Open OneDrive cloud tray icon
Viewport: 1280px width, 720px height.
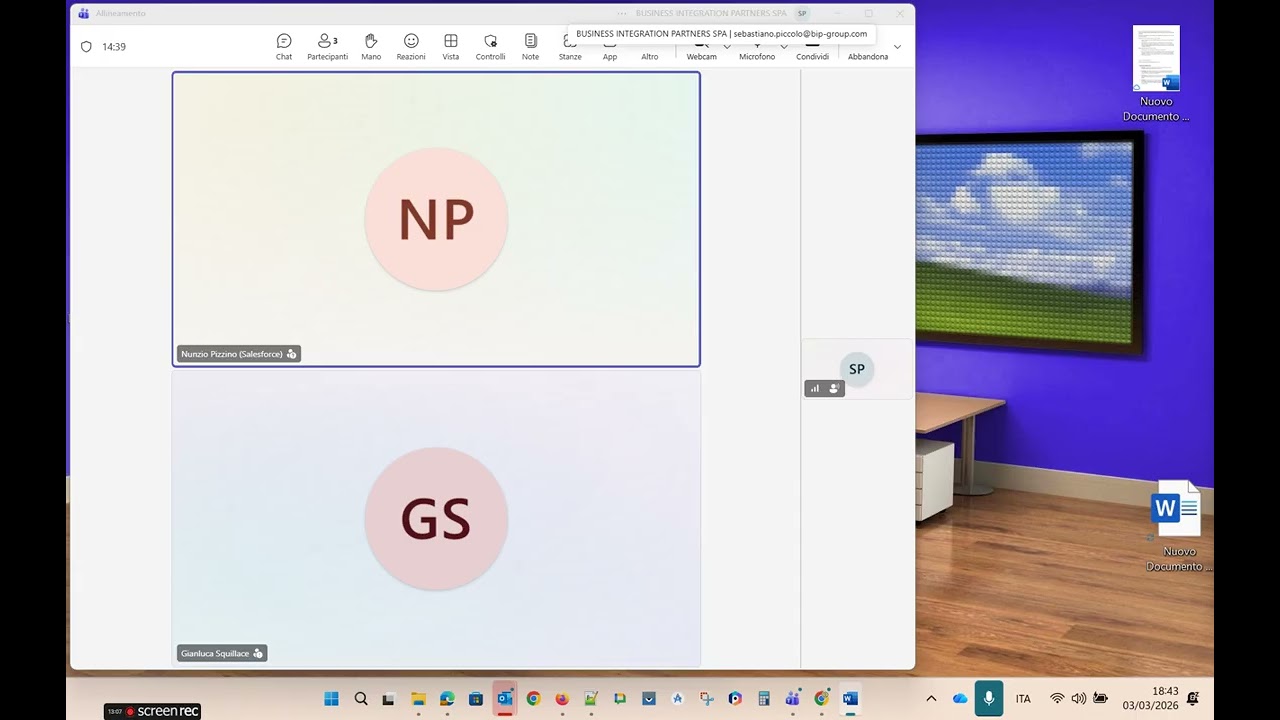[x=960, y=699]
